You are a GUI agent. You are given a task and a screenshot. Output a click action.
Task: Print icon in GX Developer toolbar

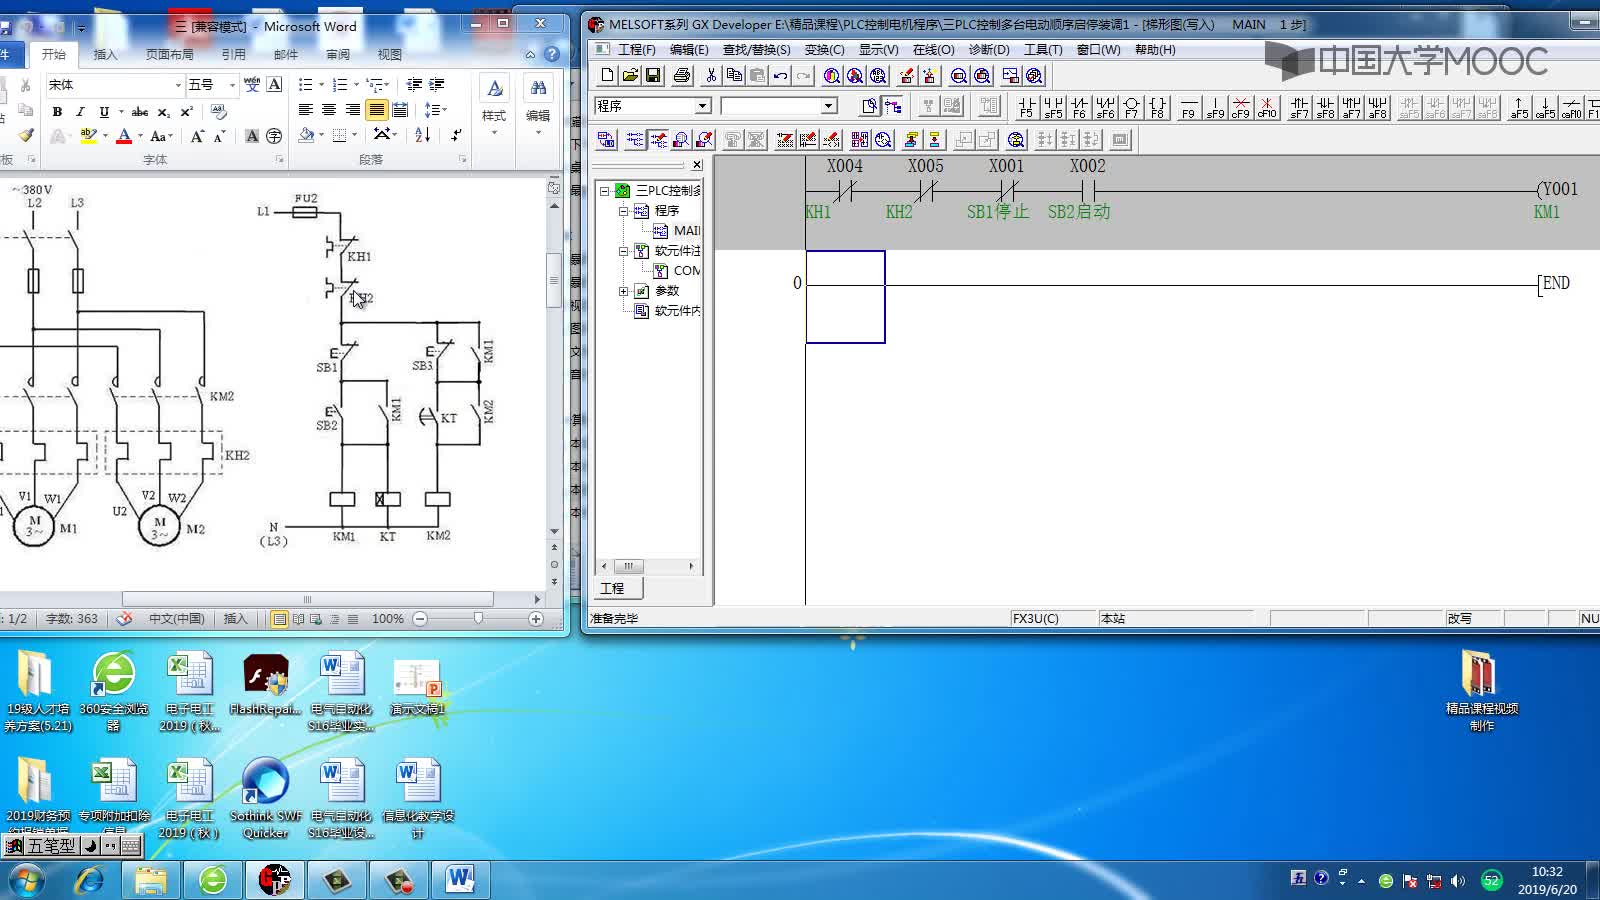(682, 75)
